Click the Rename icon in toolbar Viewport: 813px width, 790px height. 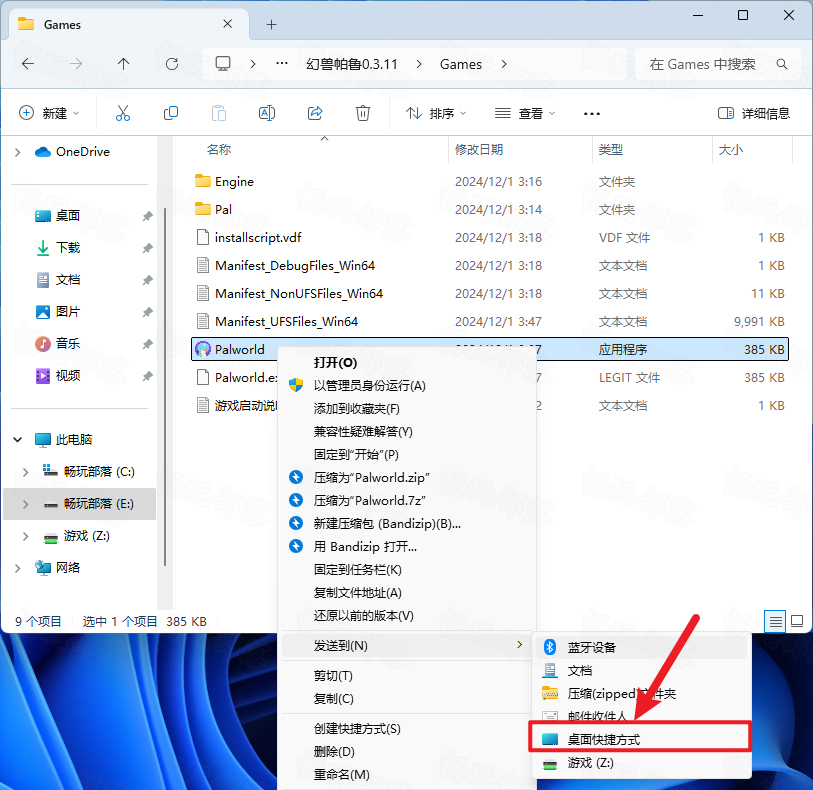[267, 113]
